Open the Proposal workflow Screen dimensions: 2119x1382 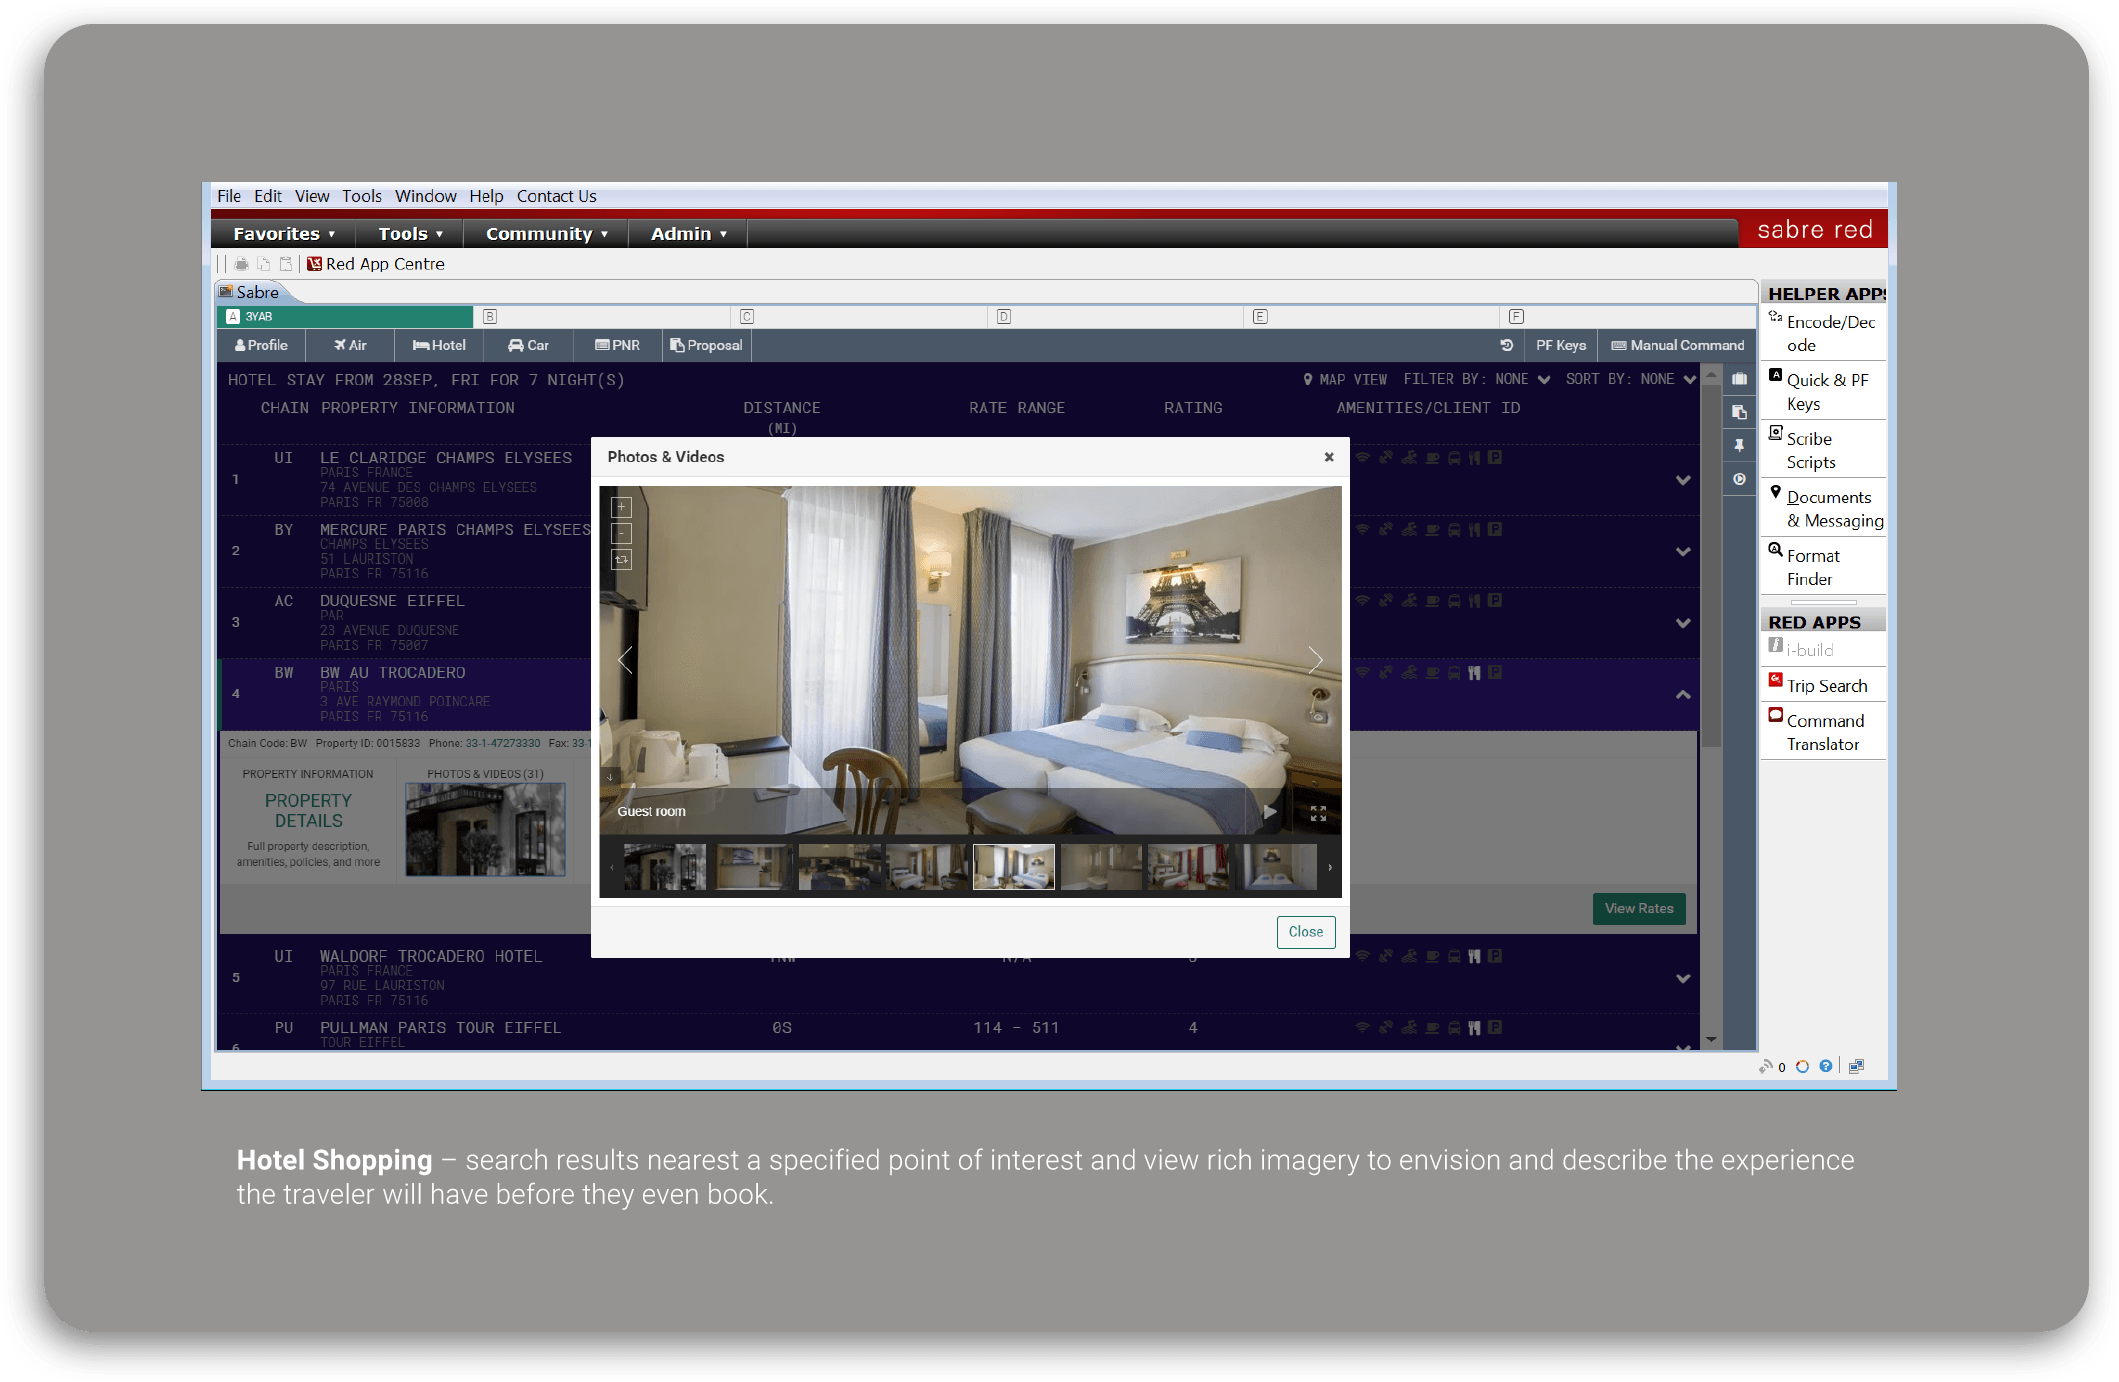pyautogui.click(x=706, y=345)
